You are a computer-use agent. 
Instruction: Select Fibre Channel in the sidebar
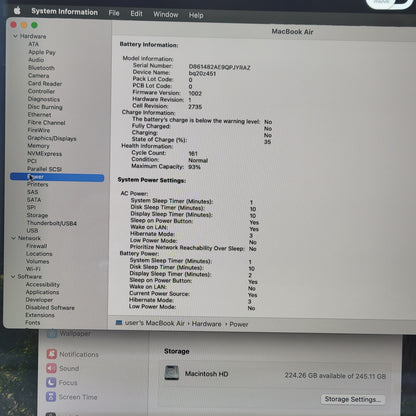click(x=46, y=122)
